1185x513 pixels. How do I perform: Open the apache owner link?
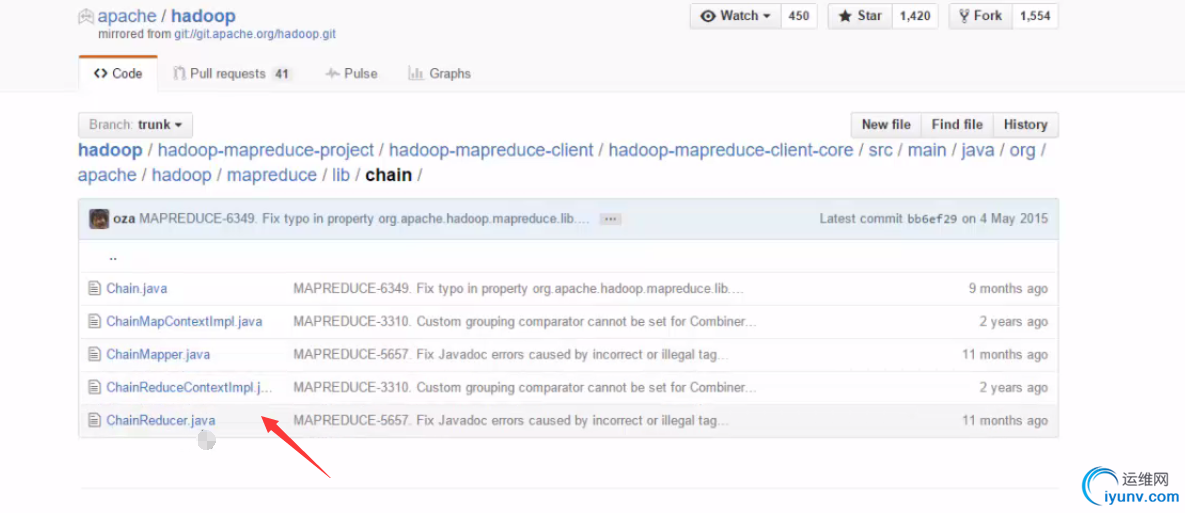click(128, 16)
